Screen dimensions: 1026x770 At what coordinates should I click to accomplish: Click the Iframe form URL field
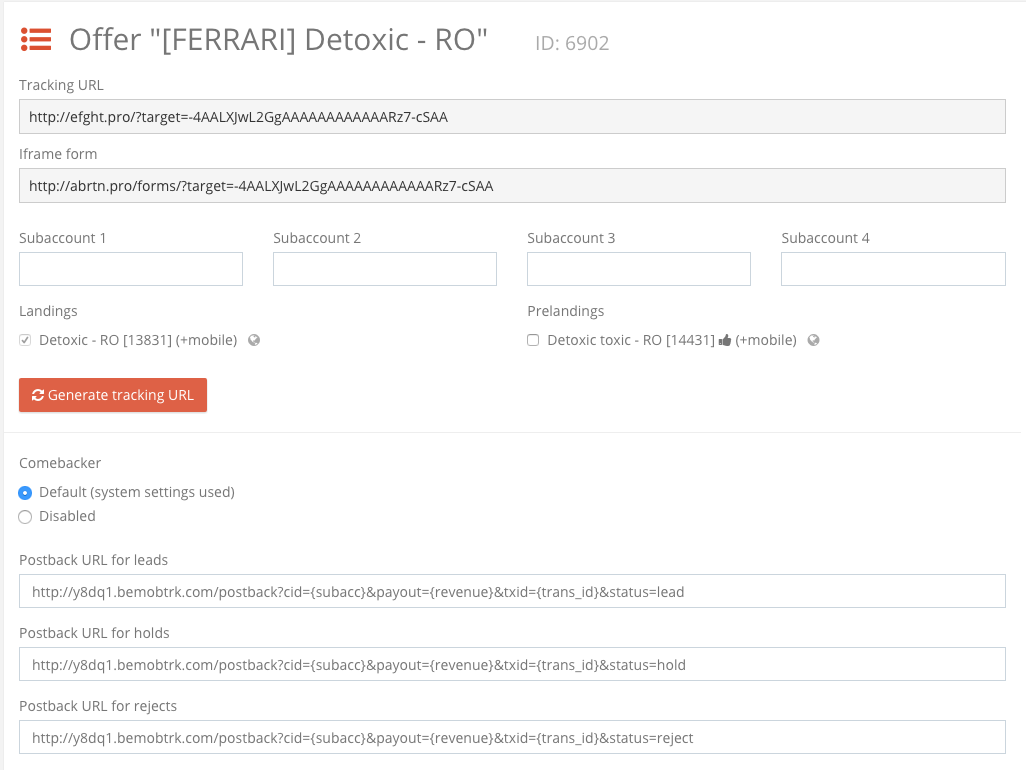[512, 186]
